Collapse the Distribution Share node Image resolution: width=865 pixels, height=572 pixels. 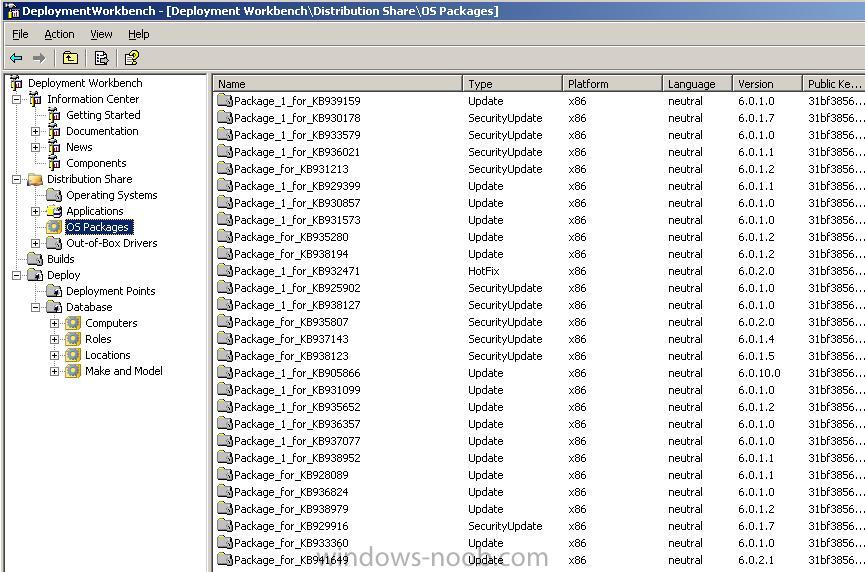pos(17,180)
